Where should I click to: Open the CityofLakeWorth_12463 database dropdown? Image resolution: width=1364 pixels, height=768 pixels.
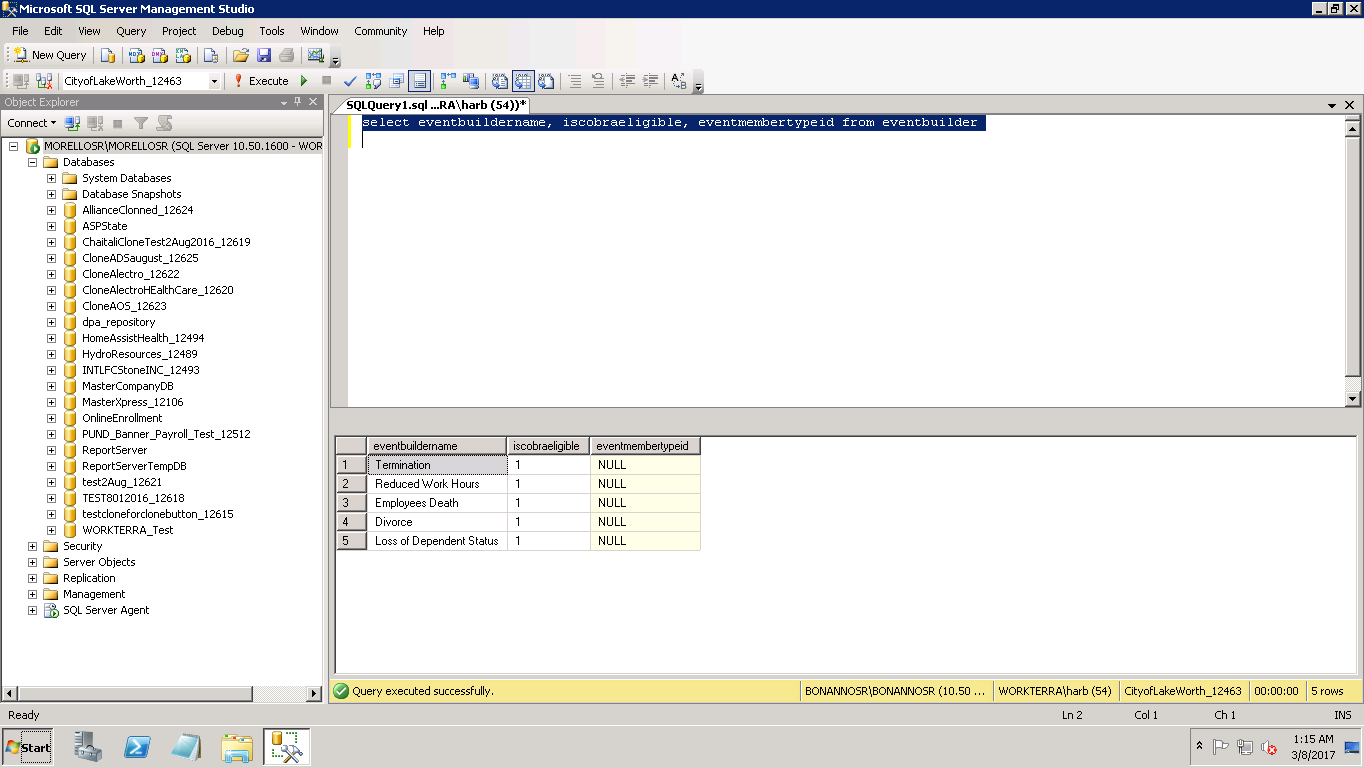click(214, 81)
